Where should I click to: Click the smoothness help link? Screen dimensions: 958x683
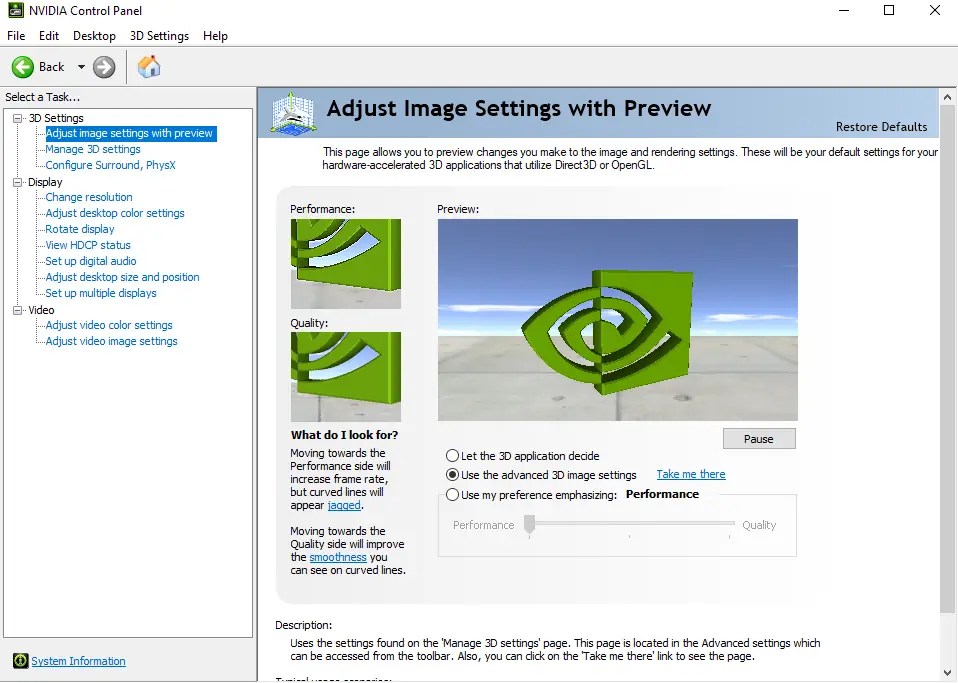click(338, 557)
